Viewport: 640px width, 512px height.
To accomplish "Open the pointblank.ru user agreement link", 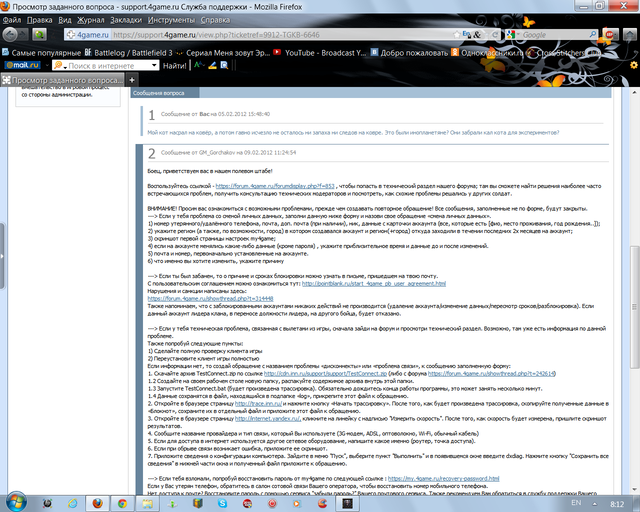I will point(374,283).
